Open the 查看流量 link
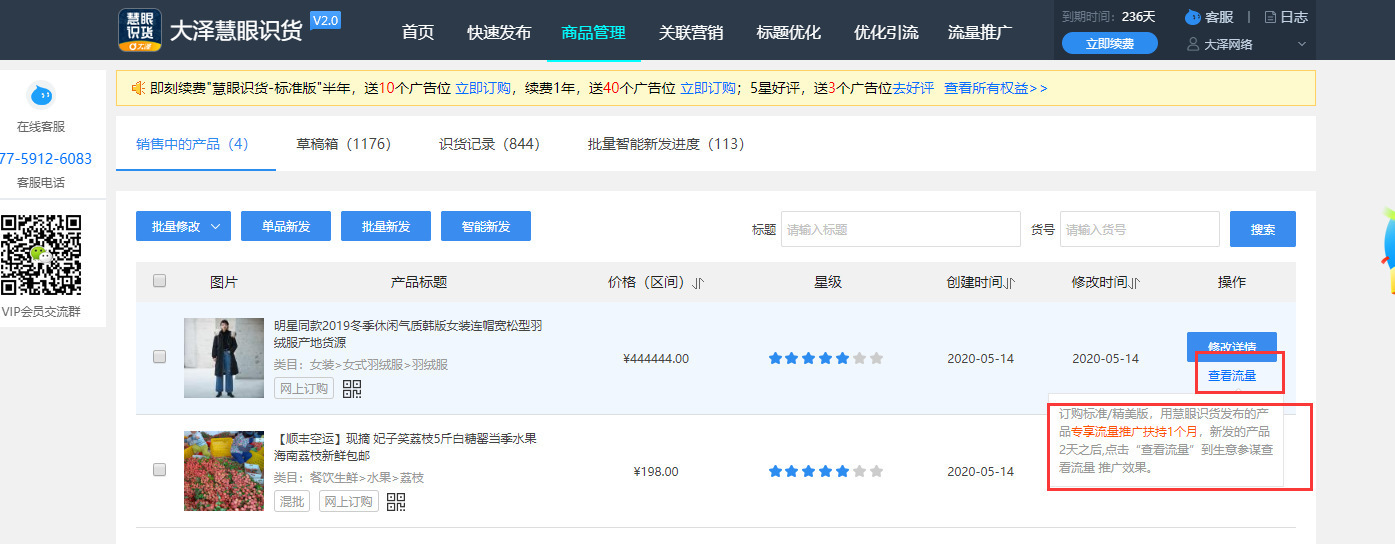 (x=1231, y=376)
